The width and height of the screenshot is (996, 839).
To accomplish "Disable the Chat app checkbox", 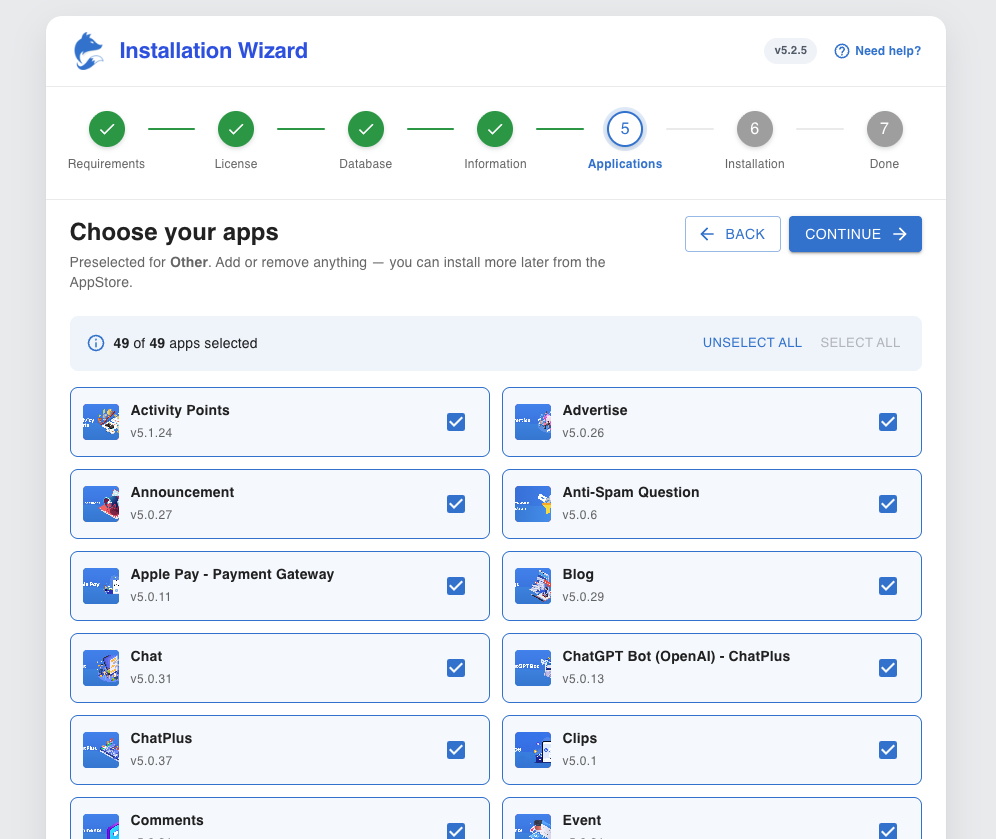I will point(456,668).
